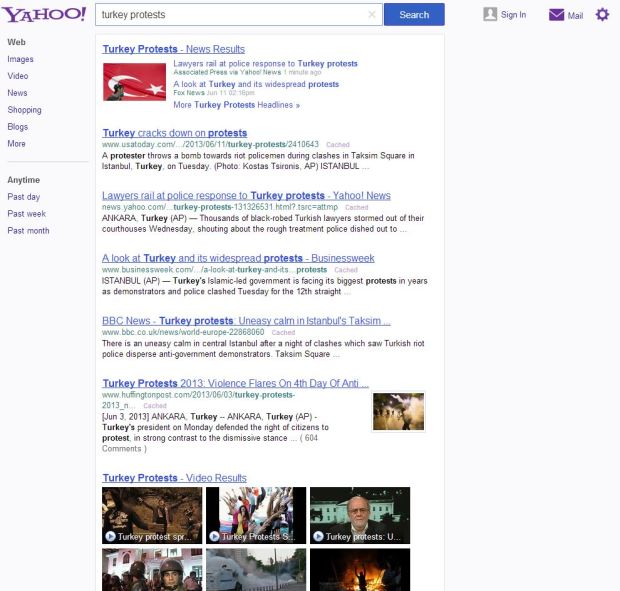Screen dimensions: 620x591
Task: Open video thumbnail of helmeted riot police
Action: pyautogui.click(x=152, y=569)
